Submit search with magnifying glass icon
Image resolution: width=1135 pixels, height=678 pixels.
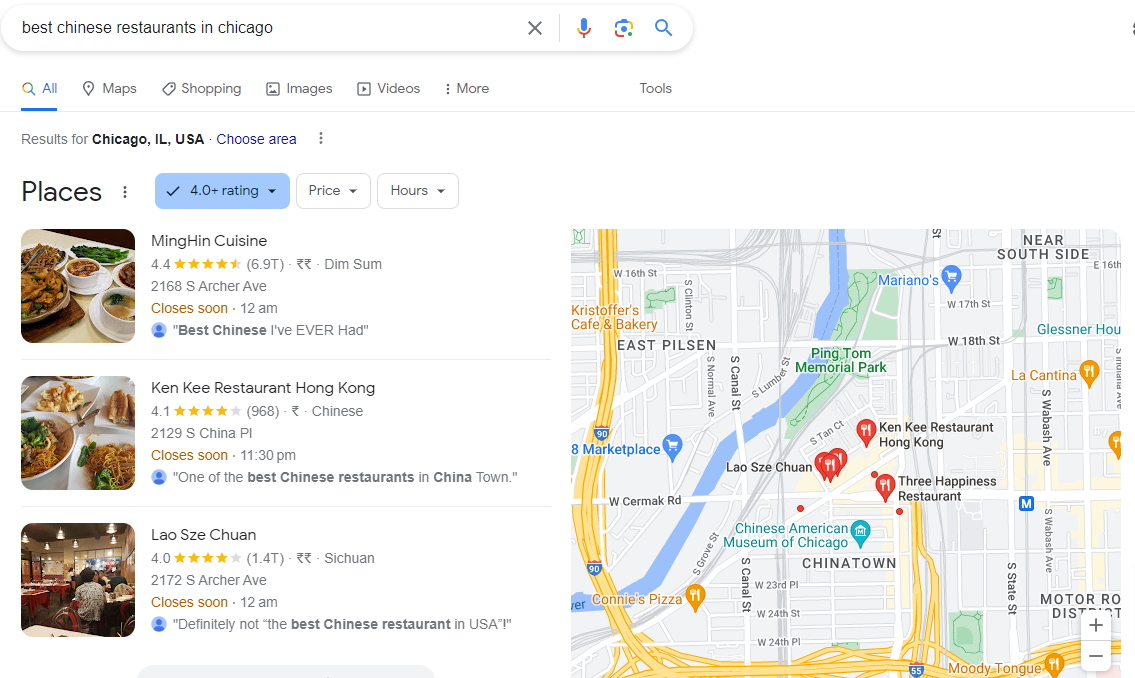(x=663, y=27)
